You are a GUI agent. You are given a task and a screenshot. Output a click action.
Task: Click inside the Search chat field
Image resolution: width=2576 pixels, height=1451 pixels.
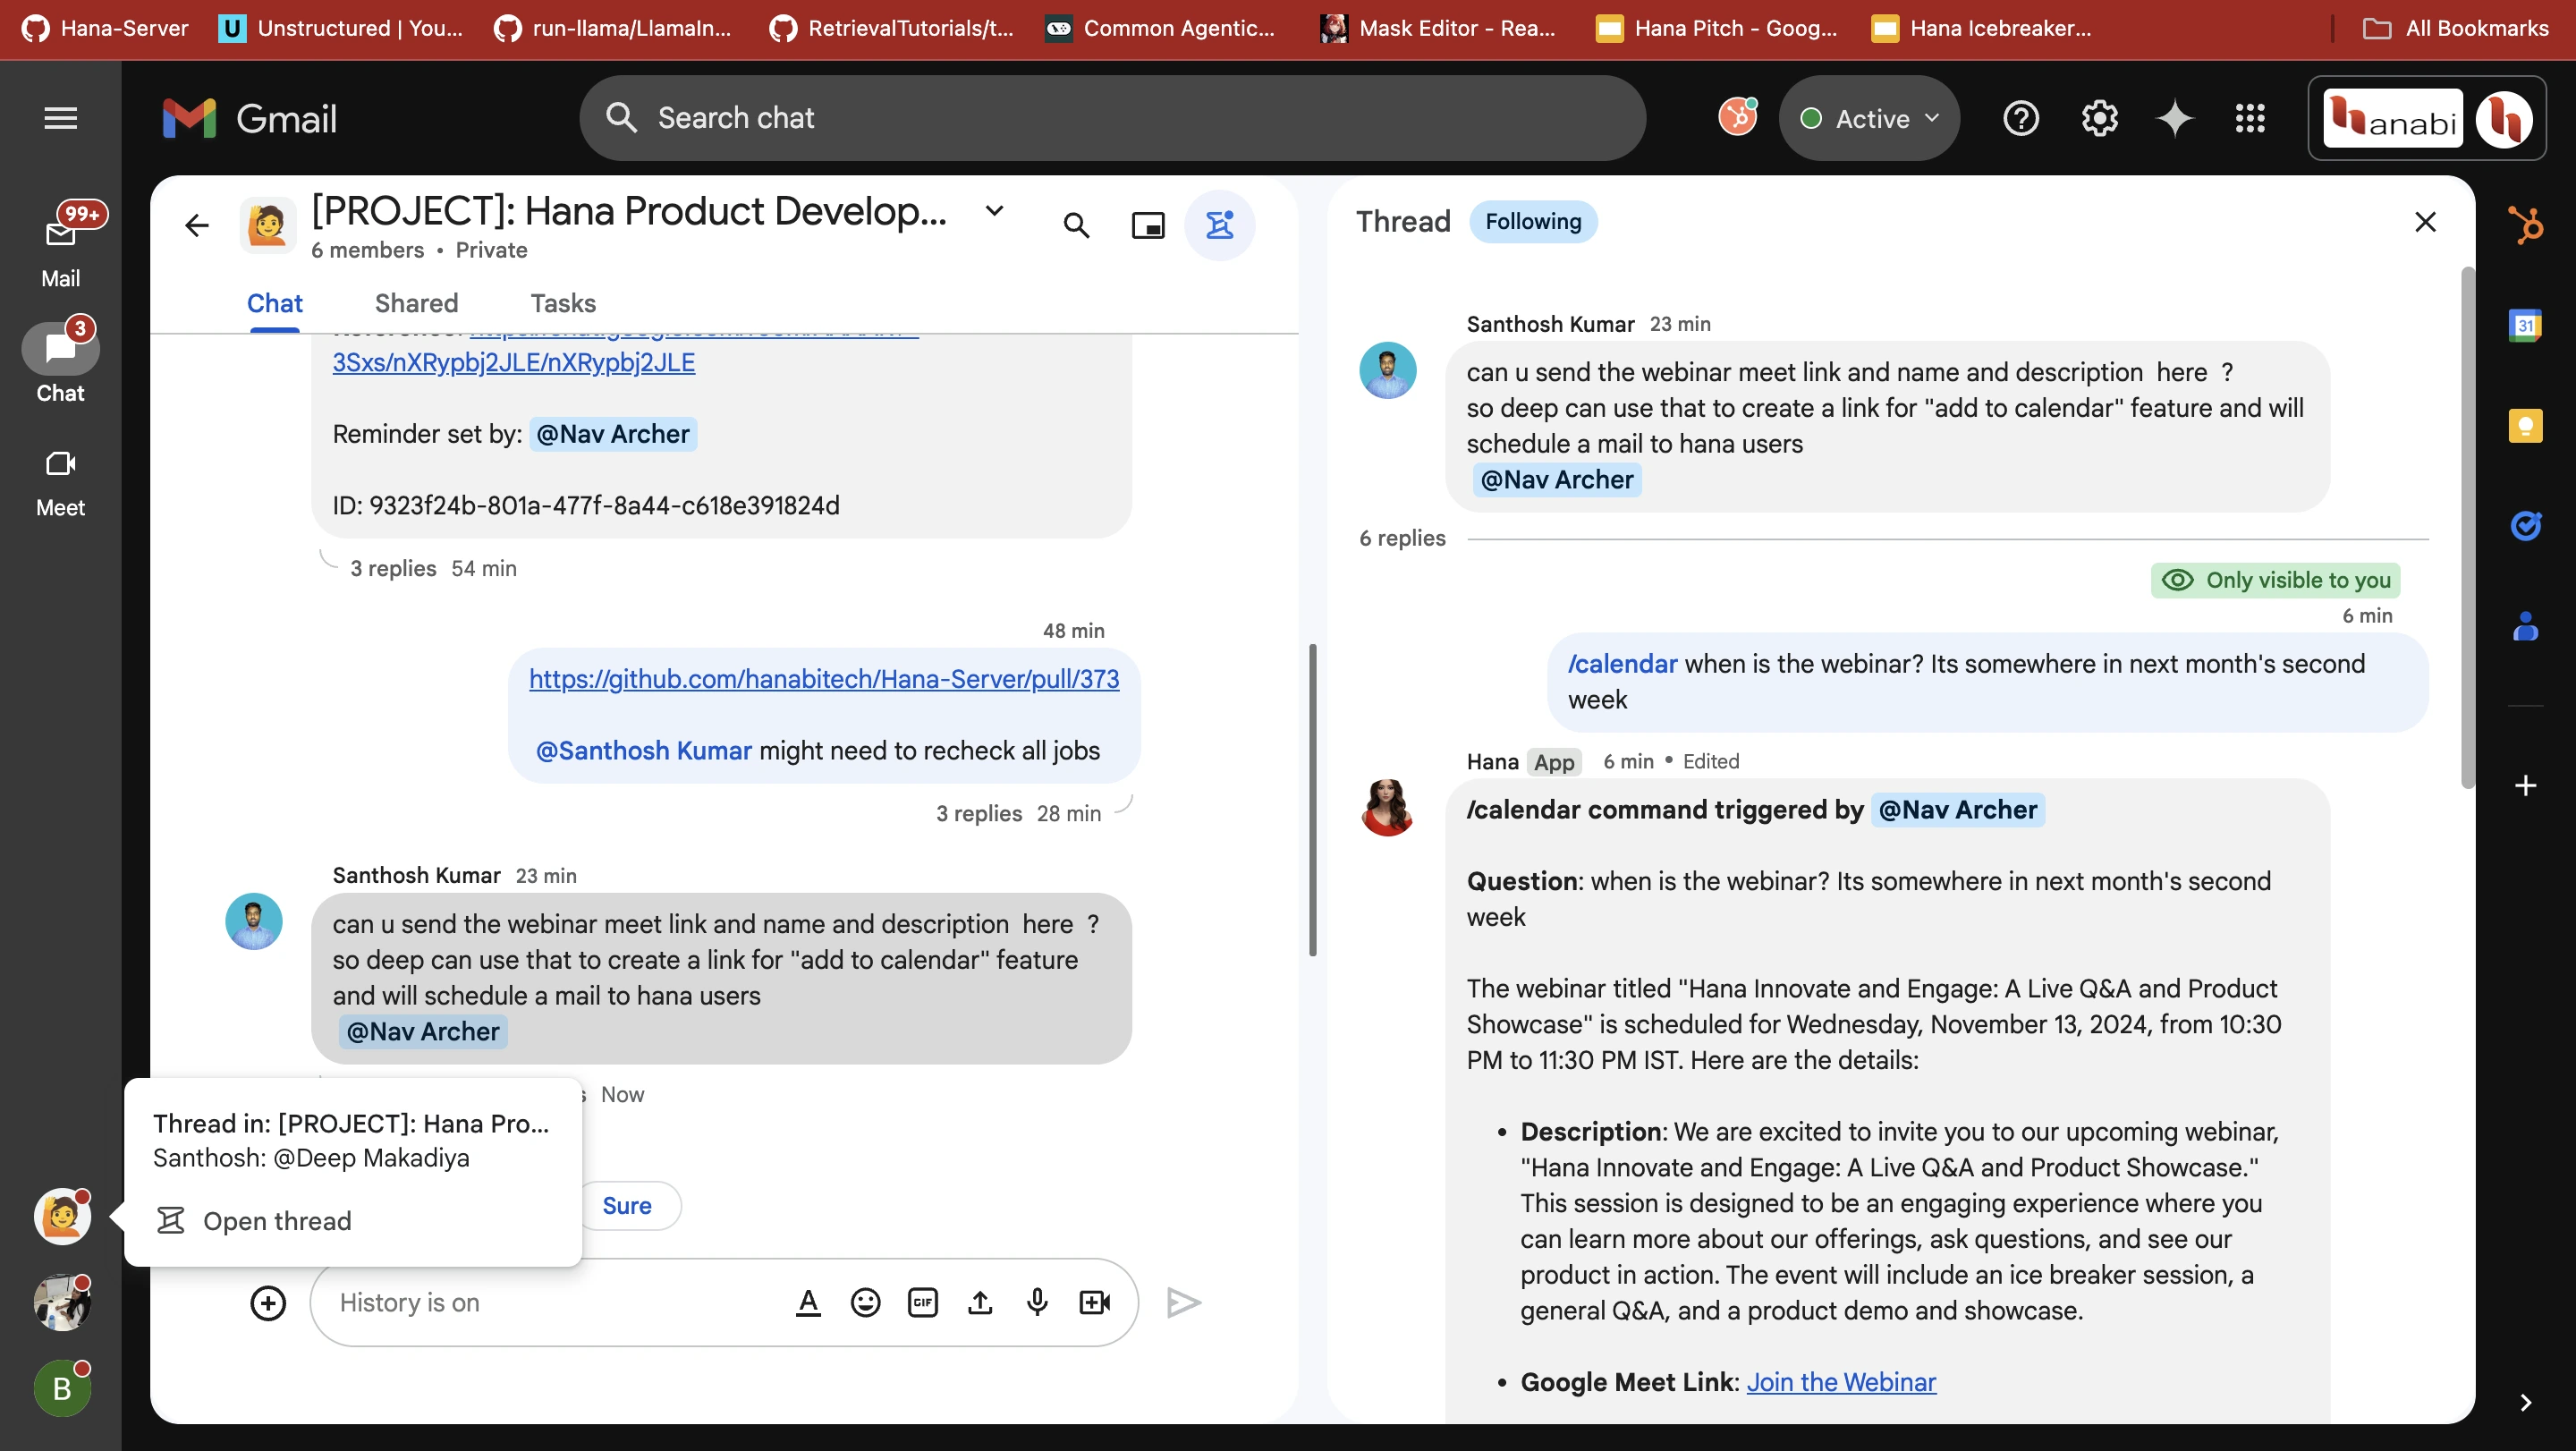click(1112, 118)
